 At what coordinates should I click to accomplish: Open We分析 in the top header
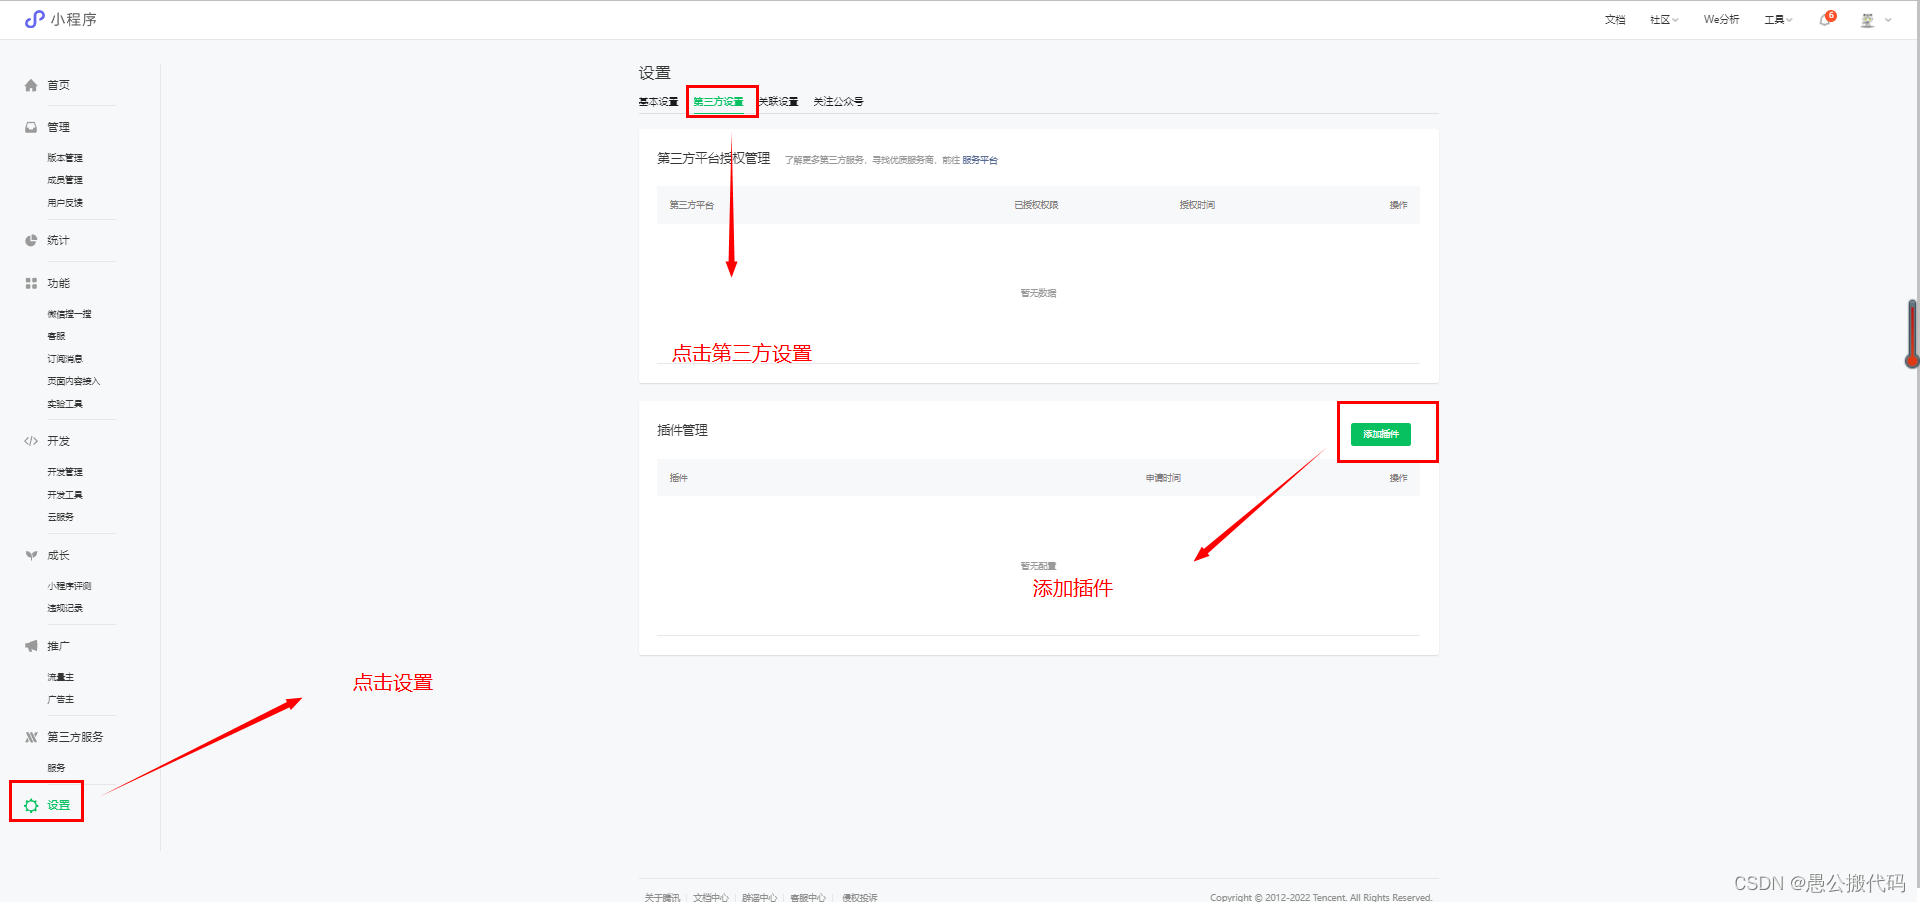click(x=1721, y=19)
